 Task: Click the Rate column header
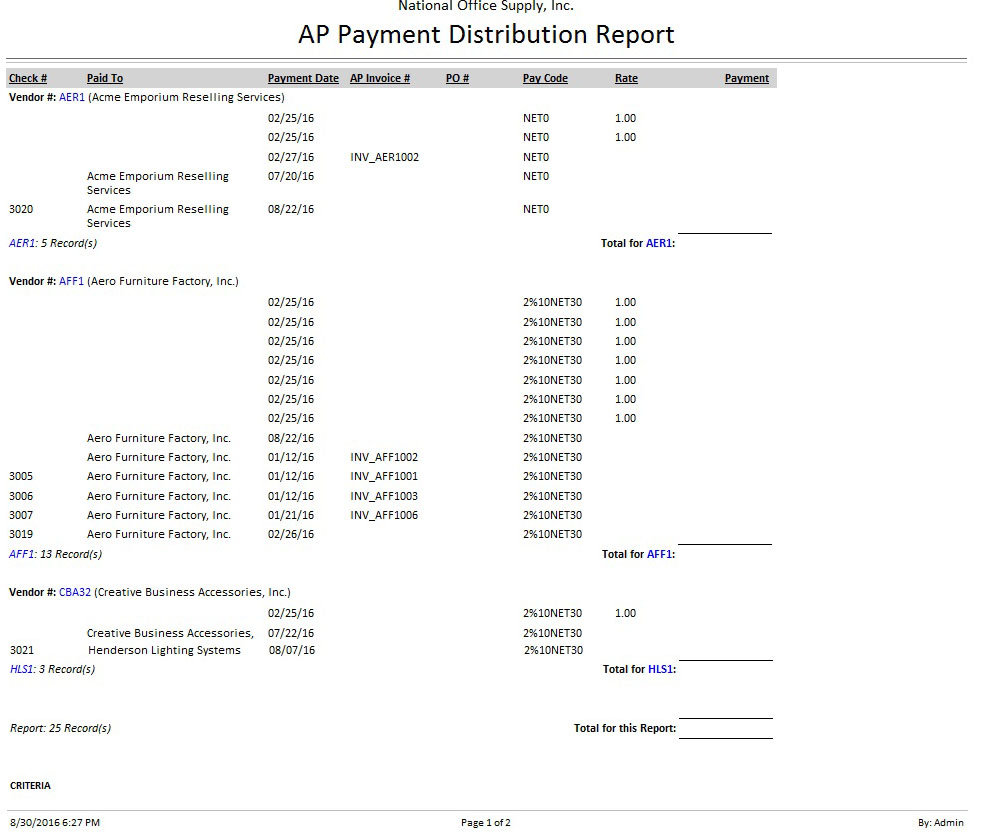[x=626, y=79]
